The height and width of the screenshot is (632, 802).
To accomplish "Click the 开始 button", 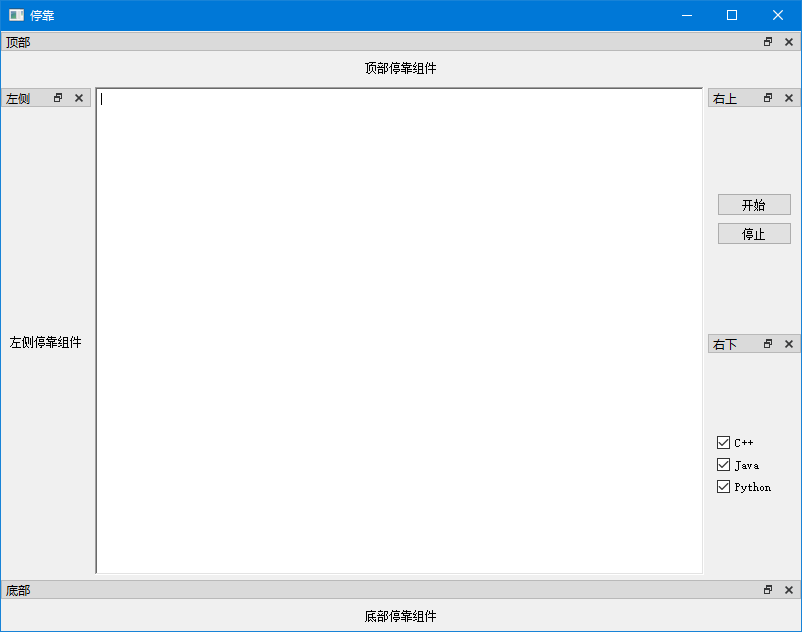I will pyautogui.click(x=754, y=205).
